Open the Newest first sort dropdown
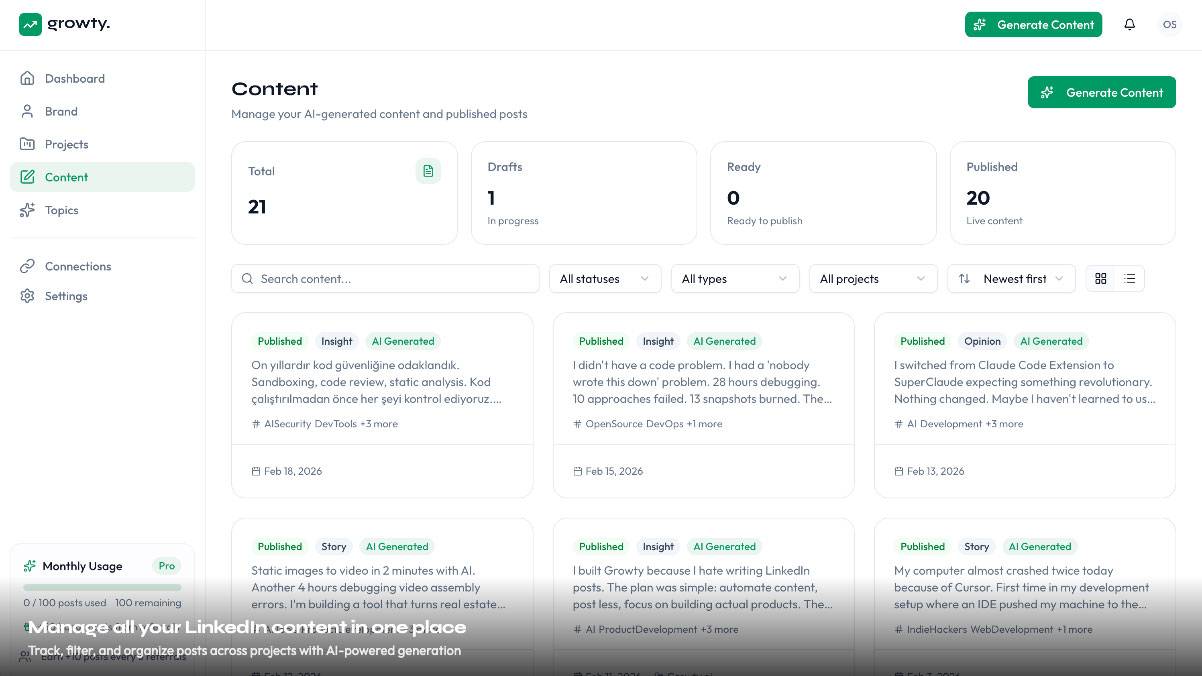 pyautogui.click(x=1015, y=278)
